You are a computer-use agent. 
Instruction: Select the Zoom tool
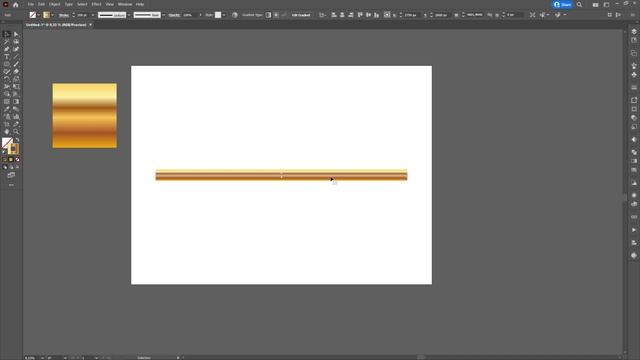coord(16,131)
